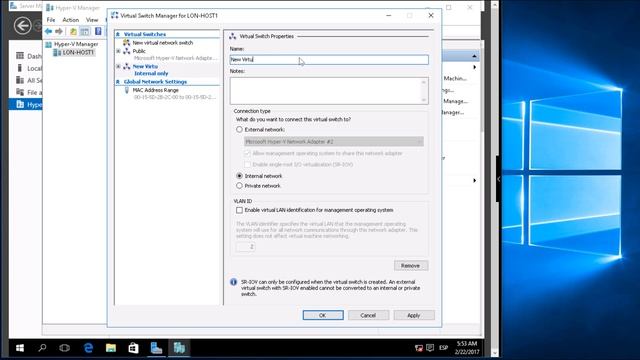Image resolution: width=640 pixels, height=360 pixels.
Task: Click inside the Notes text area
Action: pos(326,91)
